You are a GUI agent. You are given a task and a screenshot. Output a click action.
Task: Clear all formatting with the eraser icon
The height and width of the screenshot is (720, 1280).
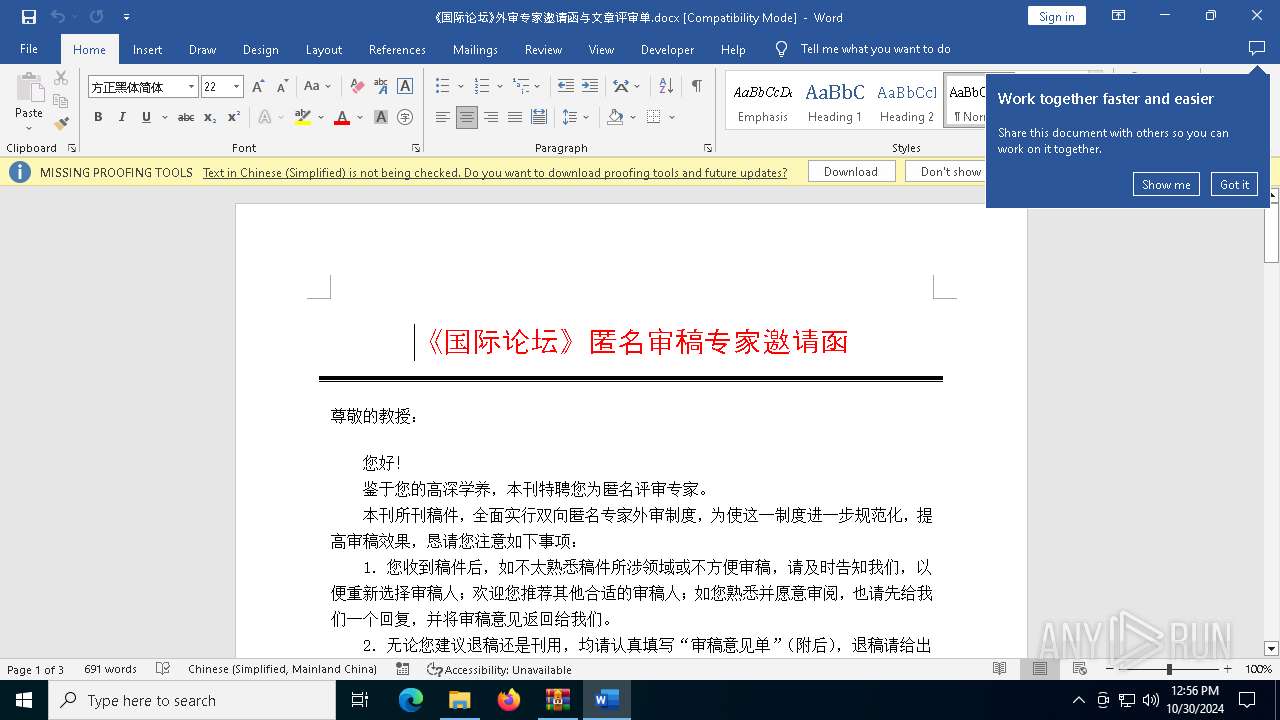coord(357,87)
